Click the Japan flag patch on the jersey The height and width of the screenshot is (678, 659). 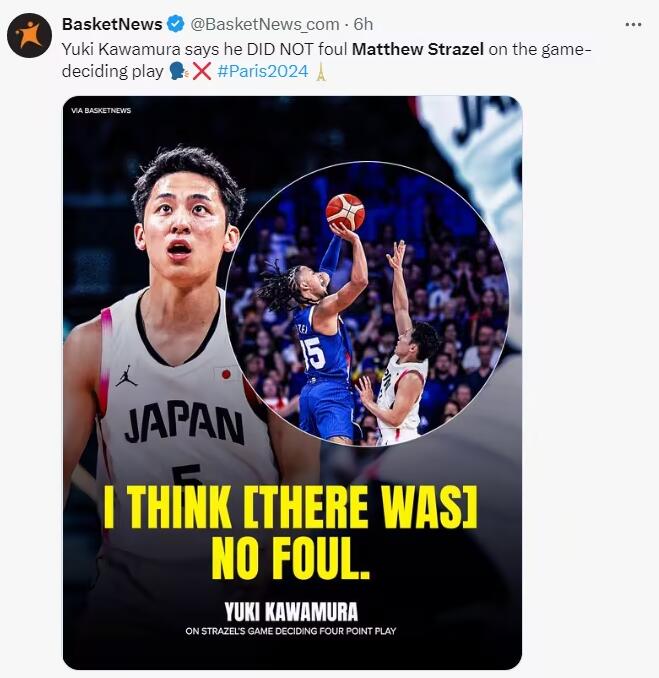coord(224,374)
